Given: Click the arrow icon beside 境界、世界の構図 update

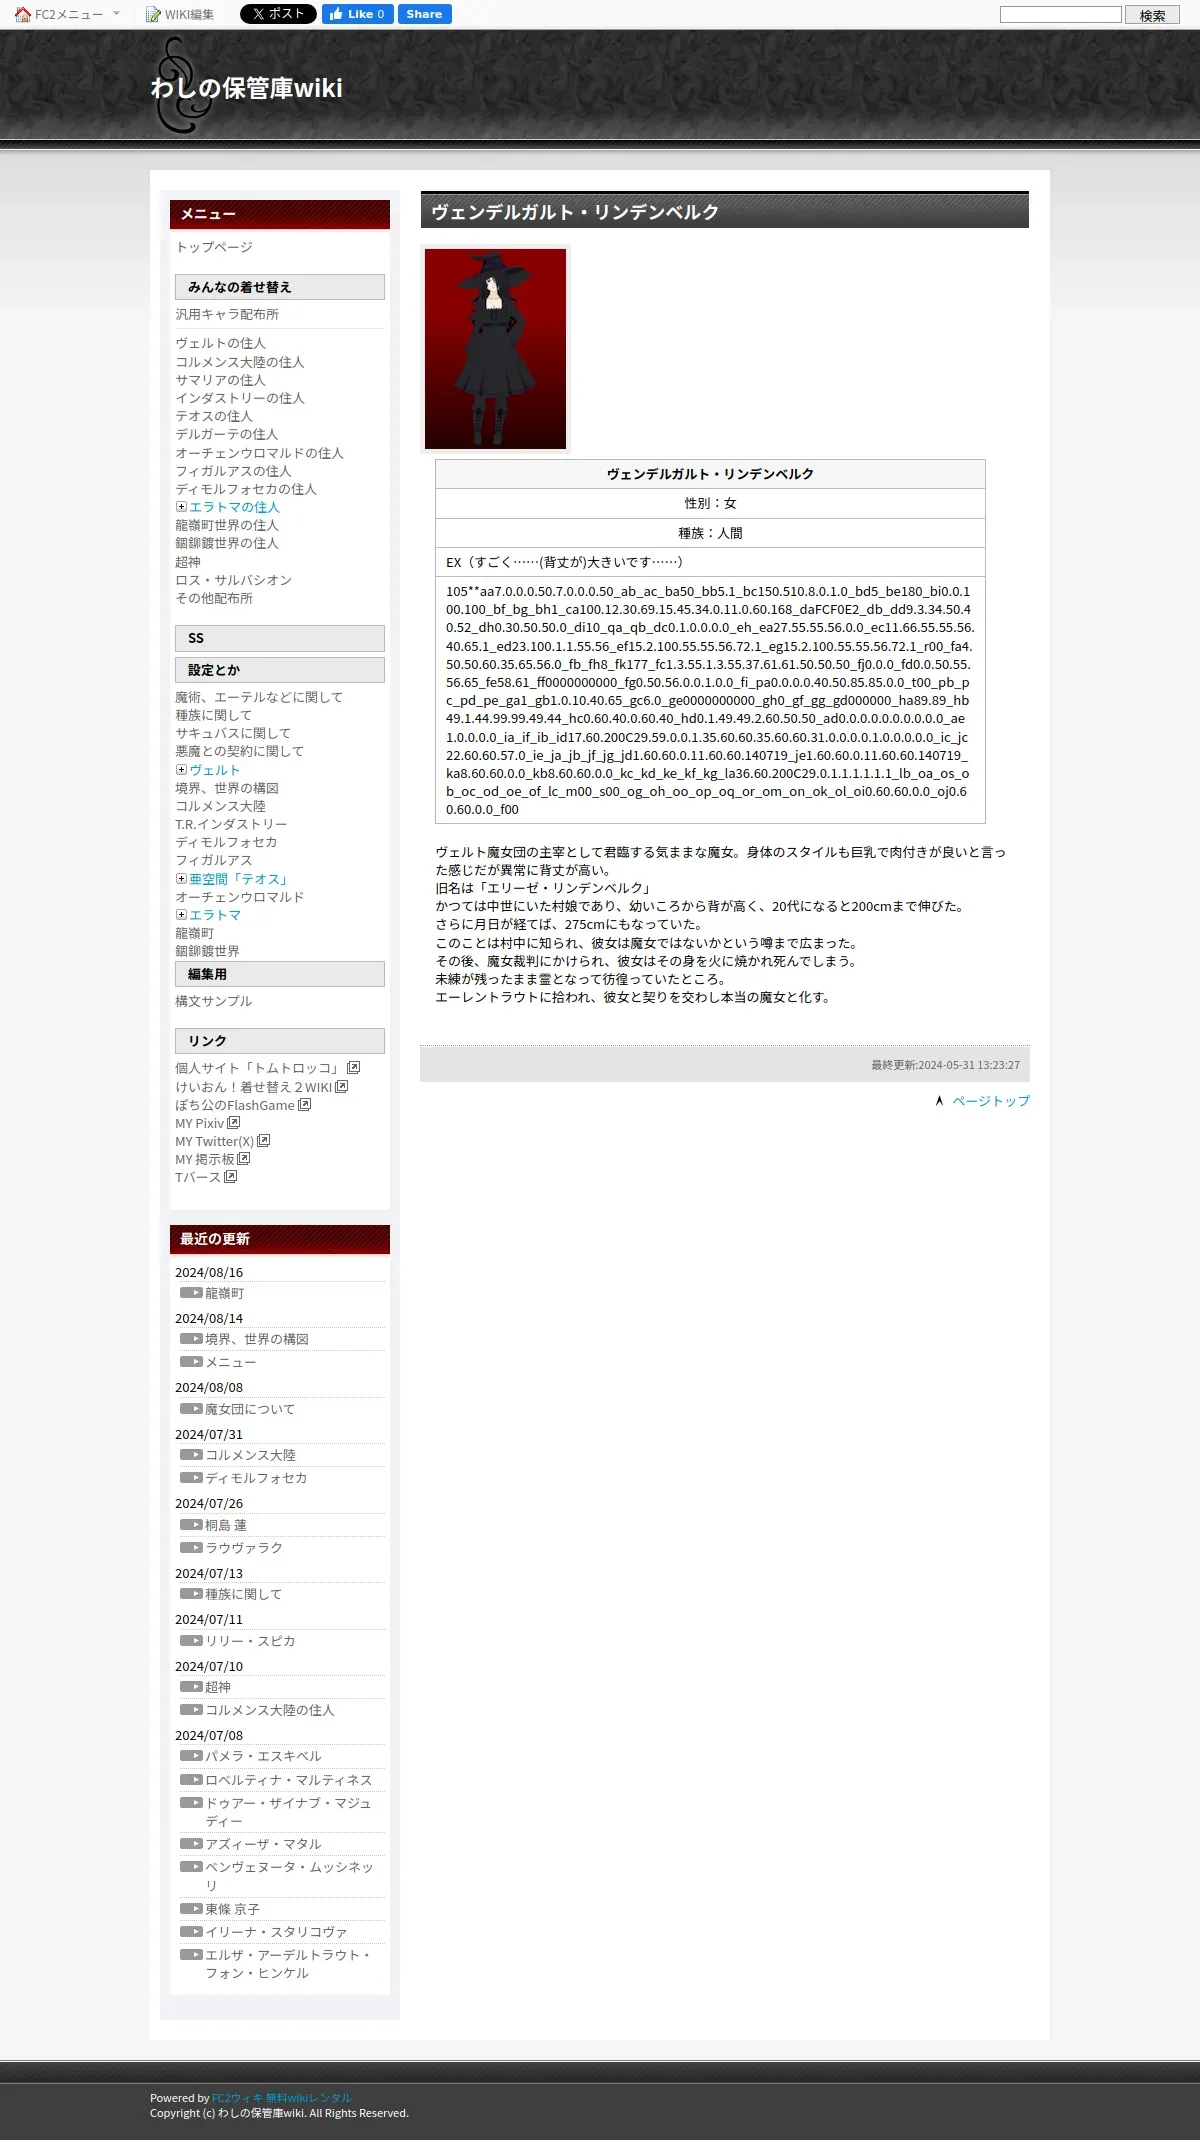Looking at the screenshot, I should [x=191, y=1339].
